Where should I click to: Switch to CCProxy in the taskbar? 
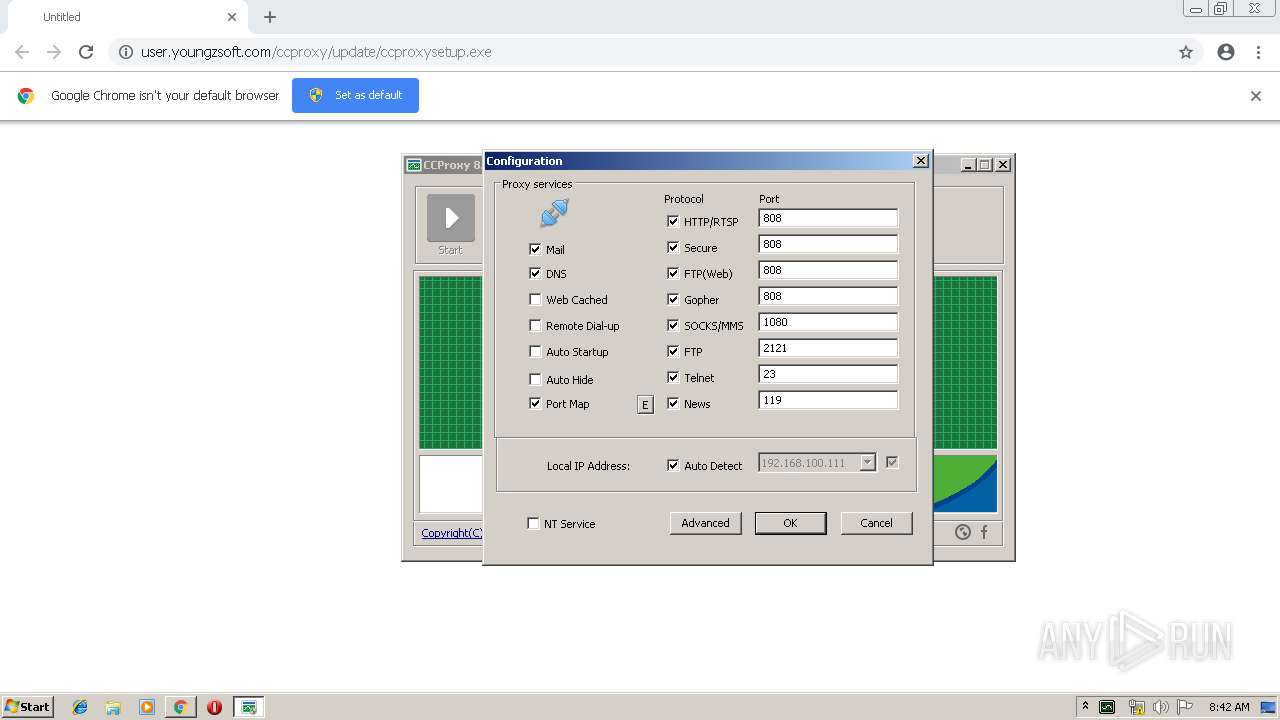(x=248, y=707)
